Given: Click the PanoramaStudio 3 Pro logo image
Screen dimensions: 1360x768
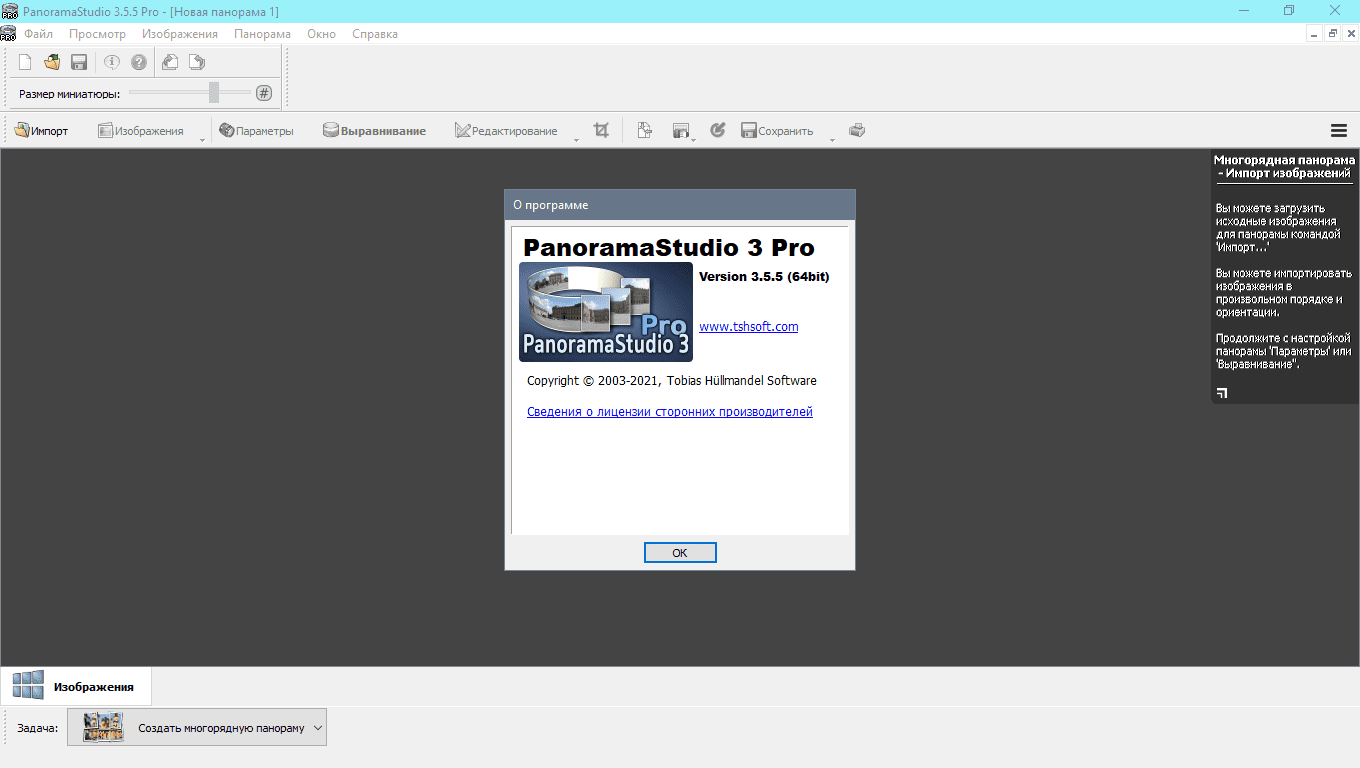Looking at the screenshot, I should tap(606, 312).
